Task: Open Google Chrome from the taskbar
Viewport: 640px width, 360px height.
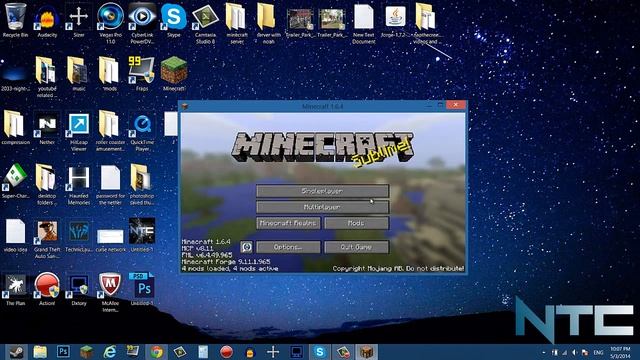Action: tap(156, 351)
